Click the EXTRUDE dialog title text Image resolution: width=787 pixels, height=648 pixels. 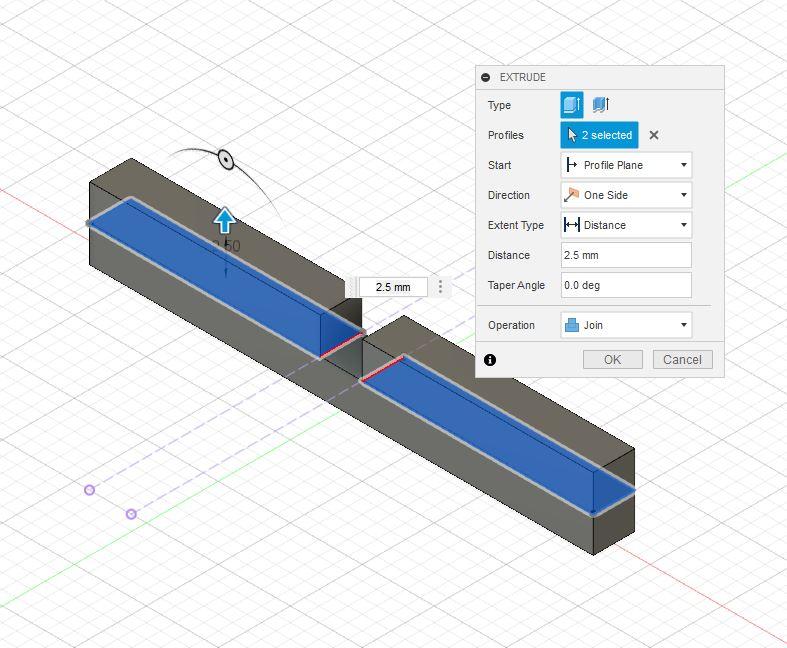click(522, 77)
